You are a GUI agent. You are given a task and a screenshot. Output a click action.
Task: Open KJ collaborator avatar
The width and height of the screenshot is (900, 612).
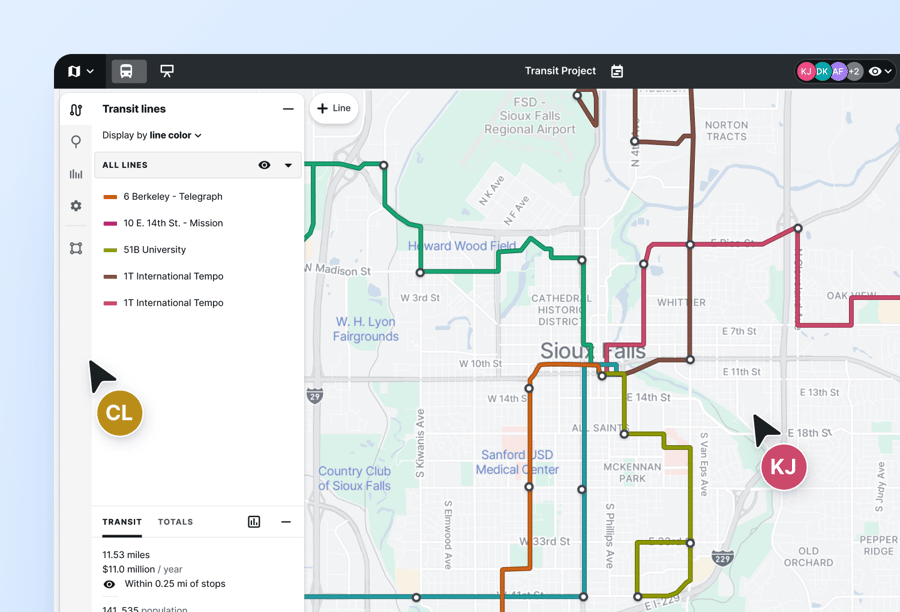coord(806,71)
